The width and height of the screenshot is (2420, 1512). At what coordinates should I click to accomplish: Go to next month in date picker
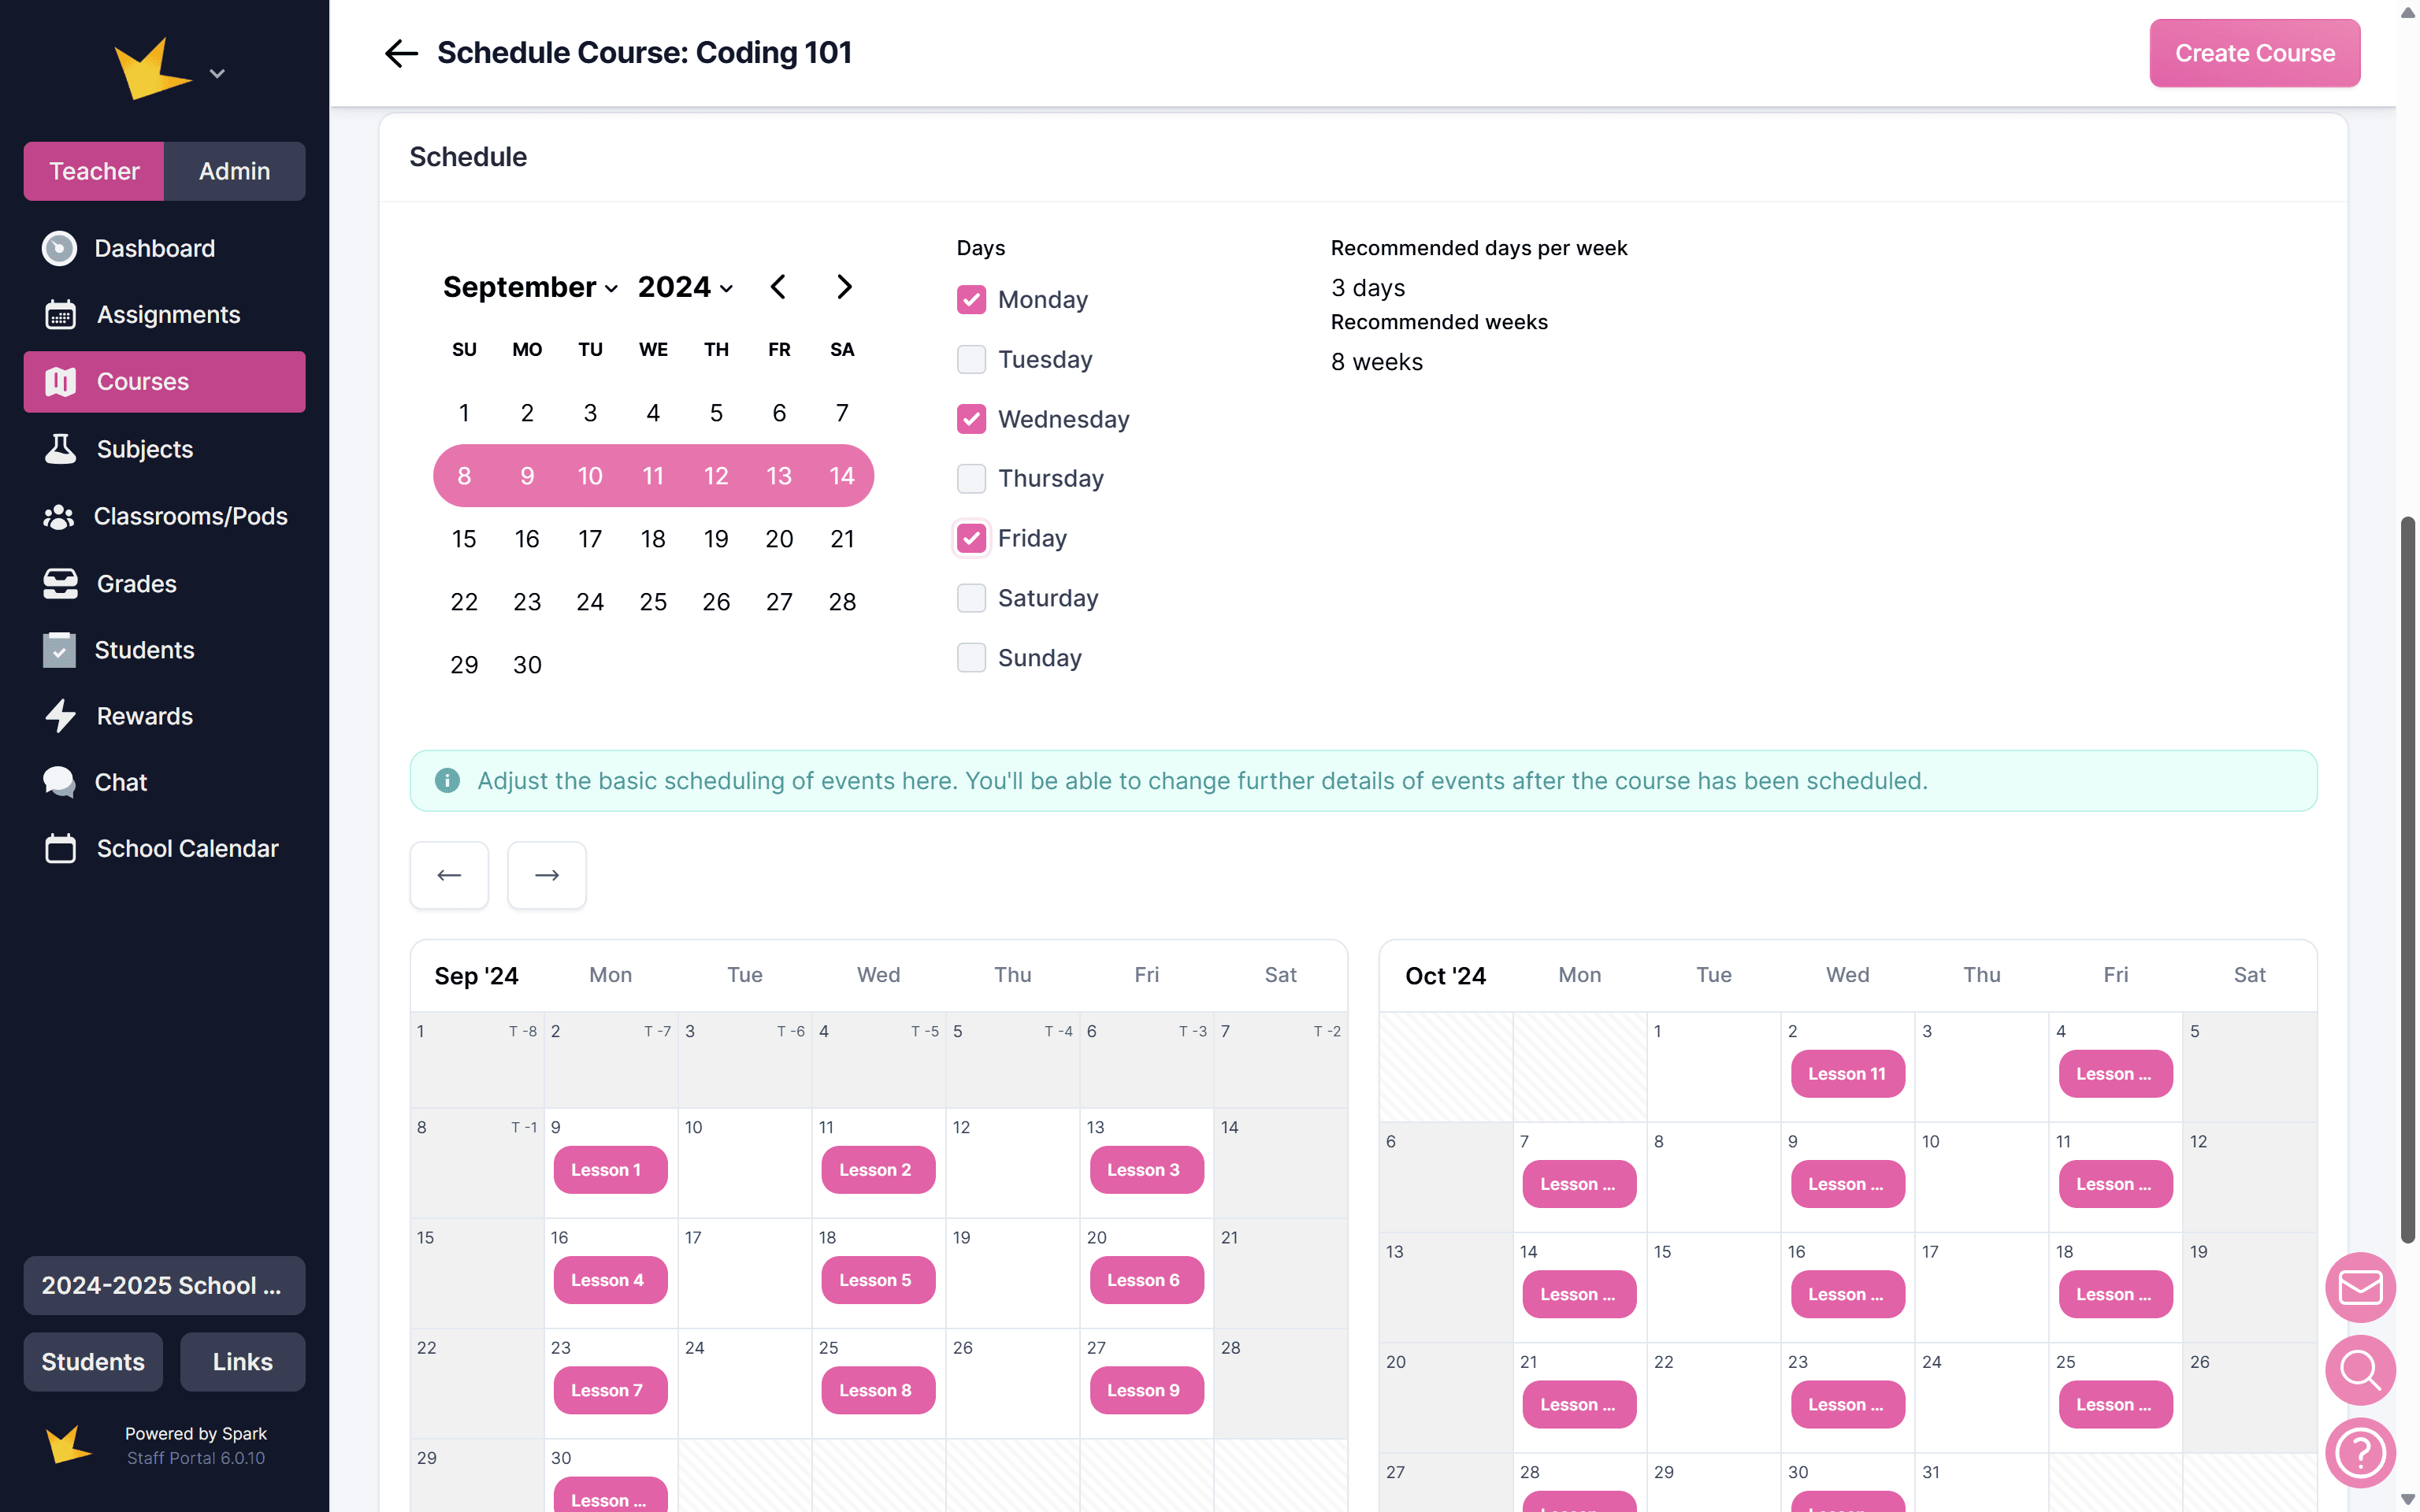click(x=844, y=287)
